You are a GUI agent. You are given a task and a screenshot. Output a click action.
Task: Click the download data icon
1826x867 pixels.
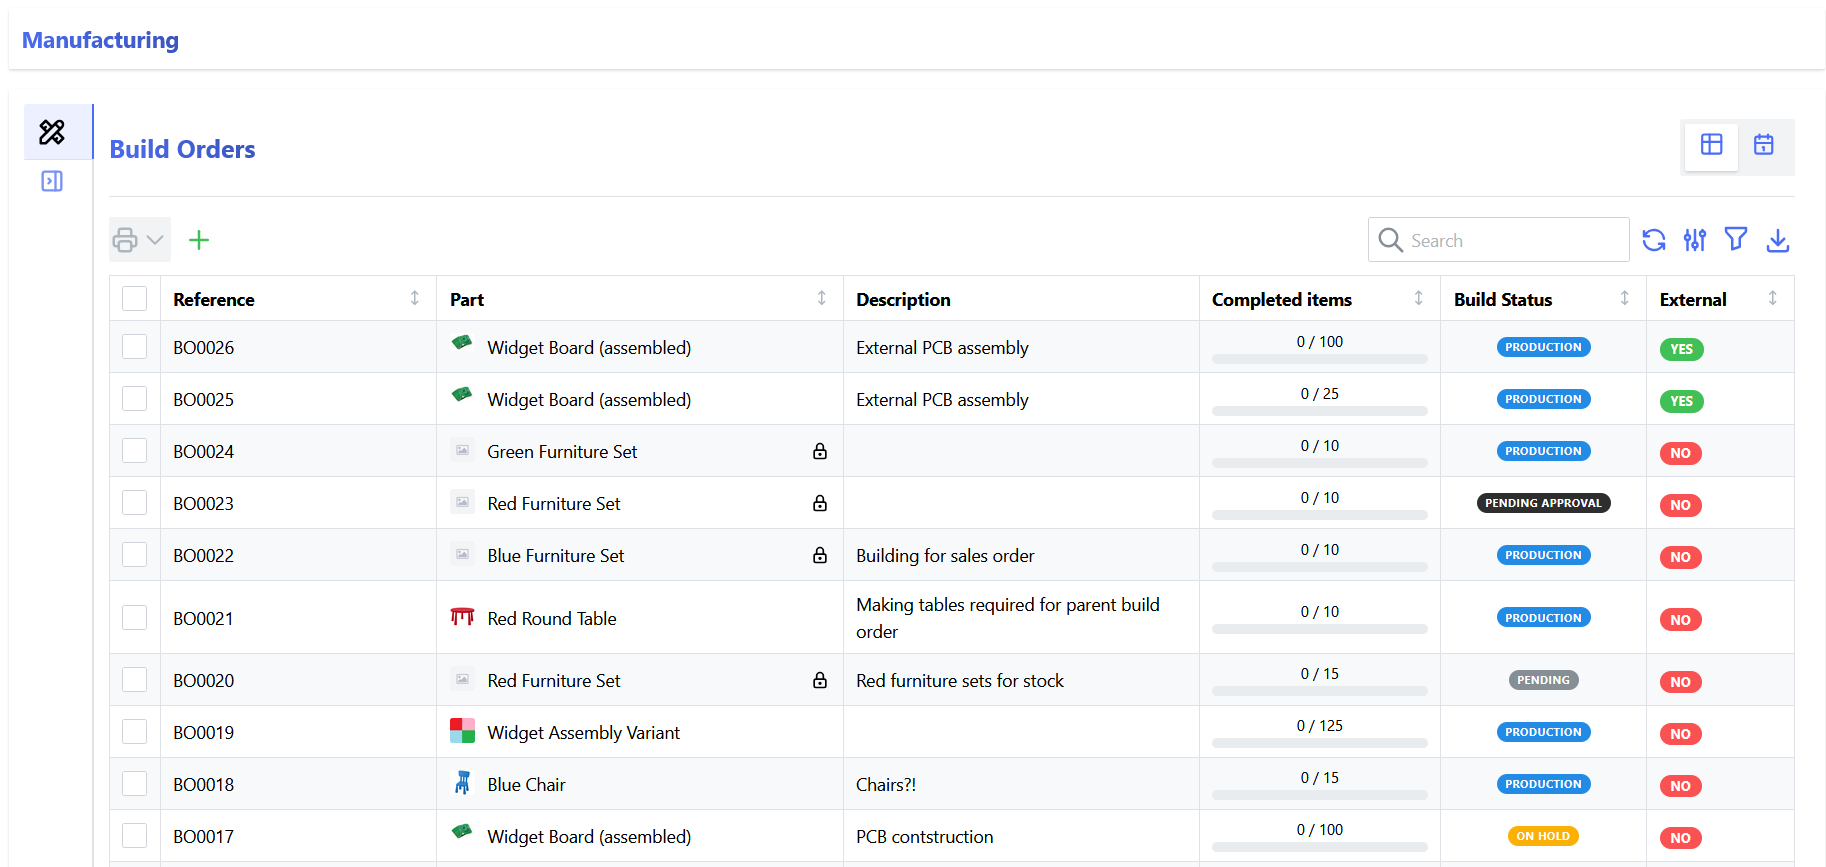click(1777, 240)
